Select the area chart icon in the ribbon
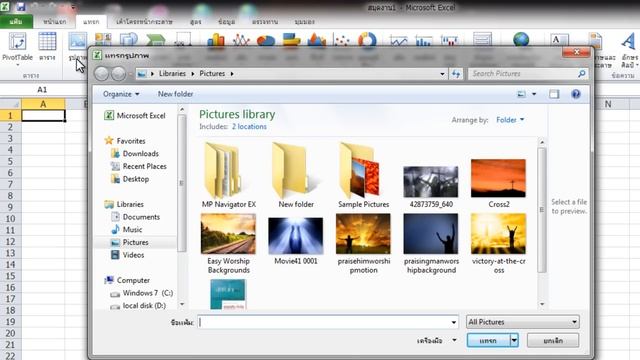Viewport: 640px width, 360px height. click(x=317, y=41)
